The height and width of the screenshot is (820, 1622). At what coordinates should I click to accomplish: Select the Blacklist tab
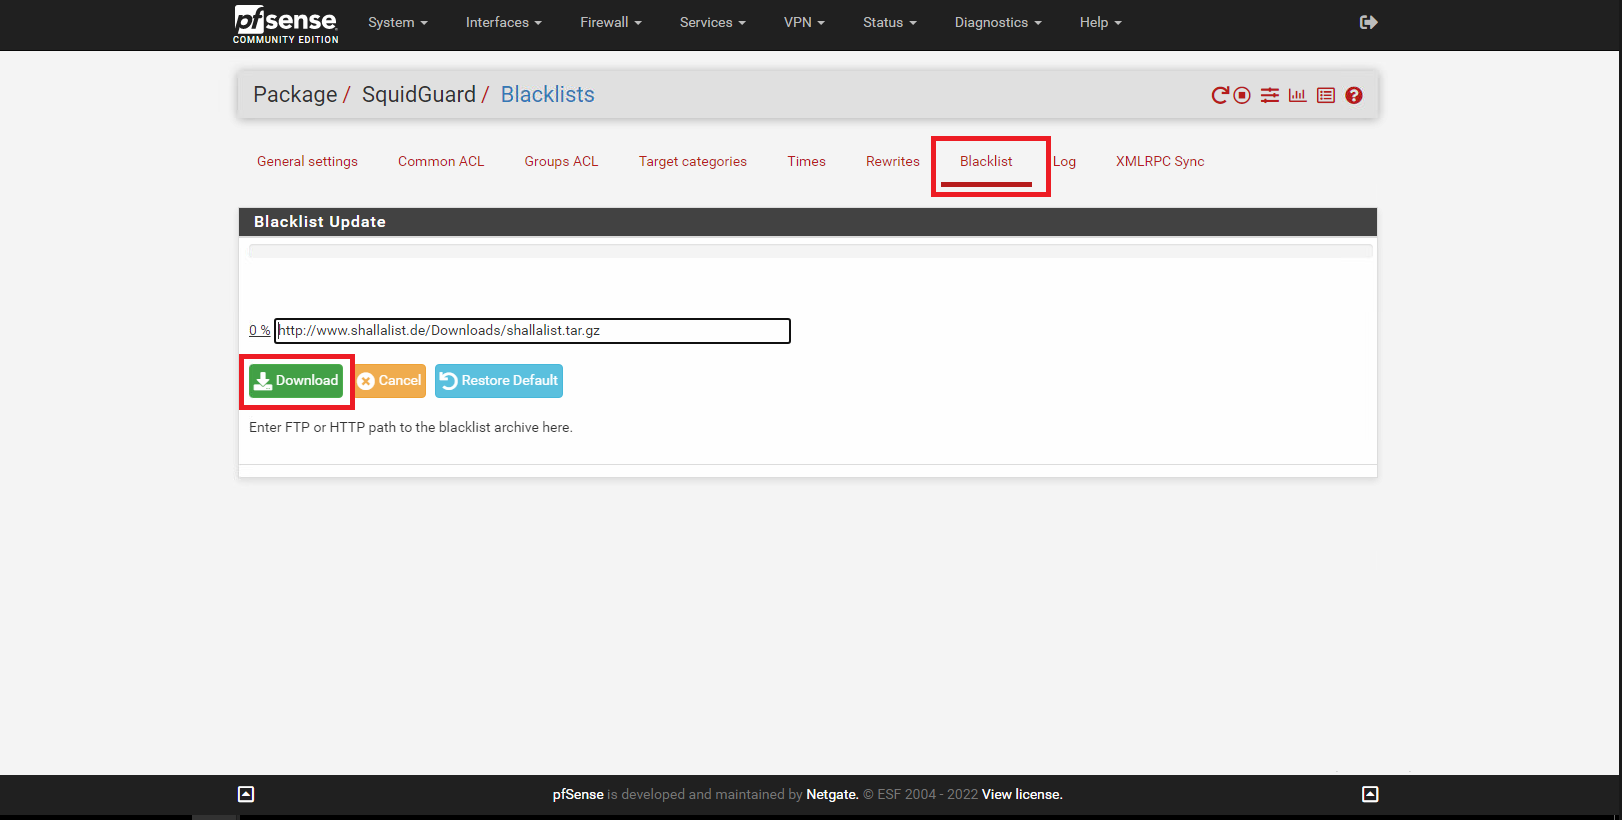[x=986, y=161]
